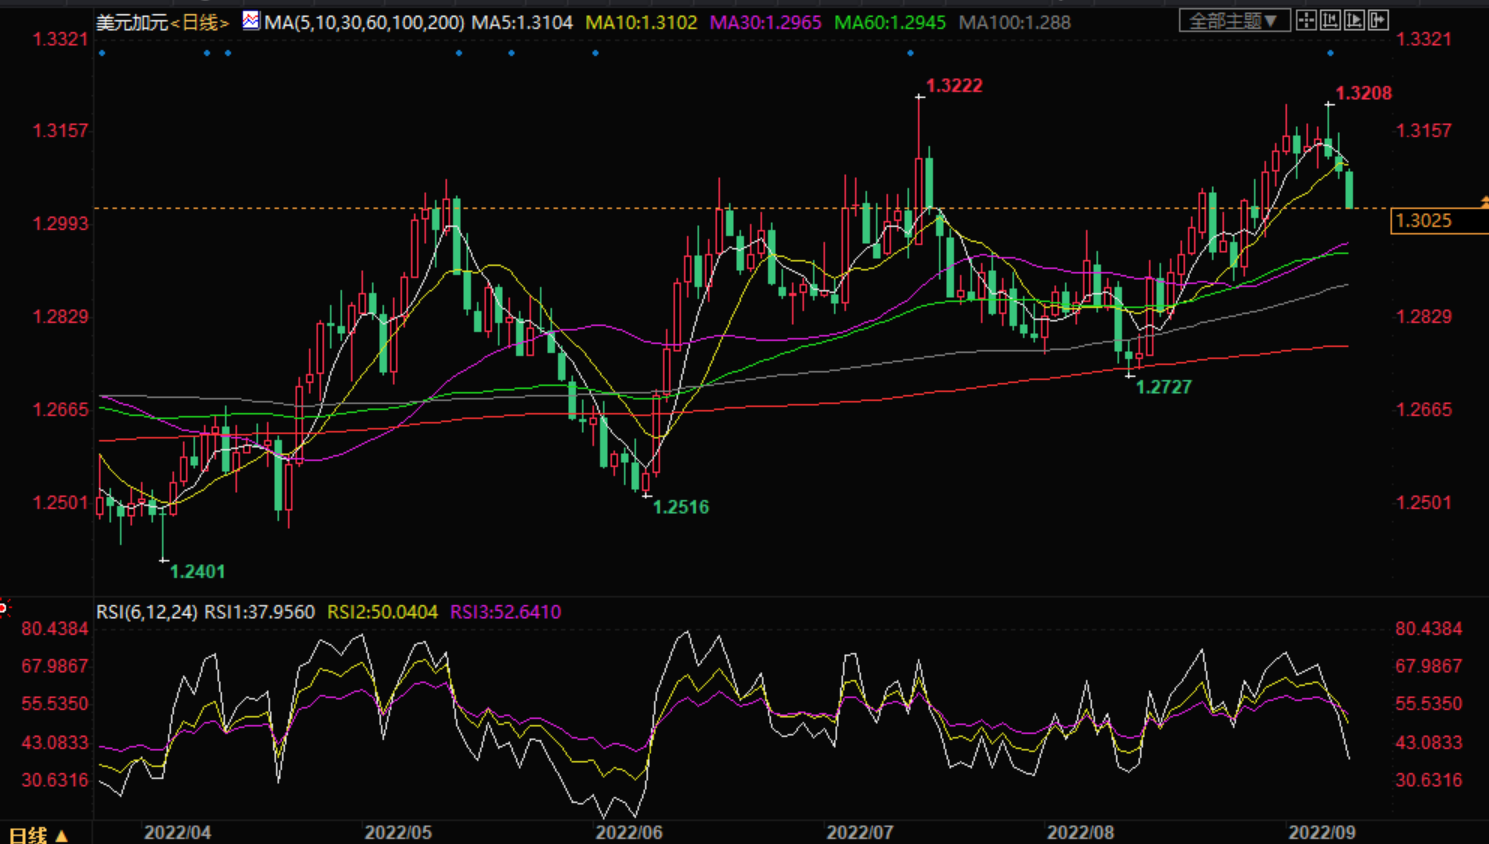Click the crosshair cursor icon
1489x844 pixels.
(x=1306, y=20)
